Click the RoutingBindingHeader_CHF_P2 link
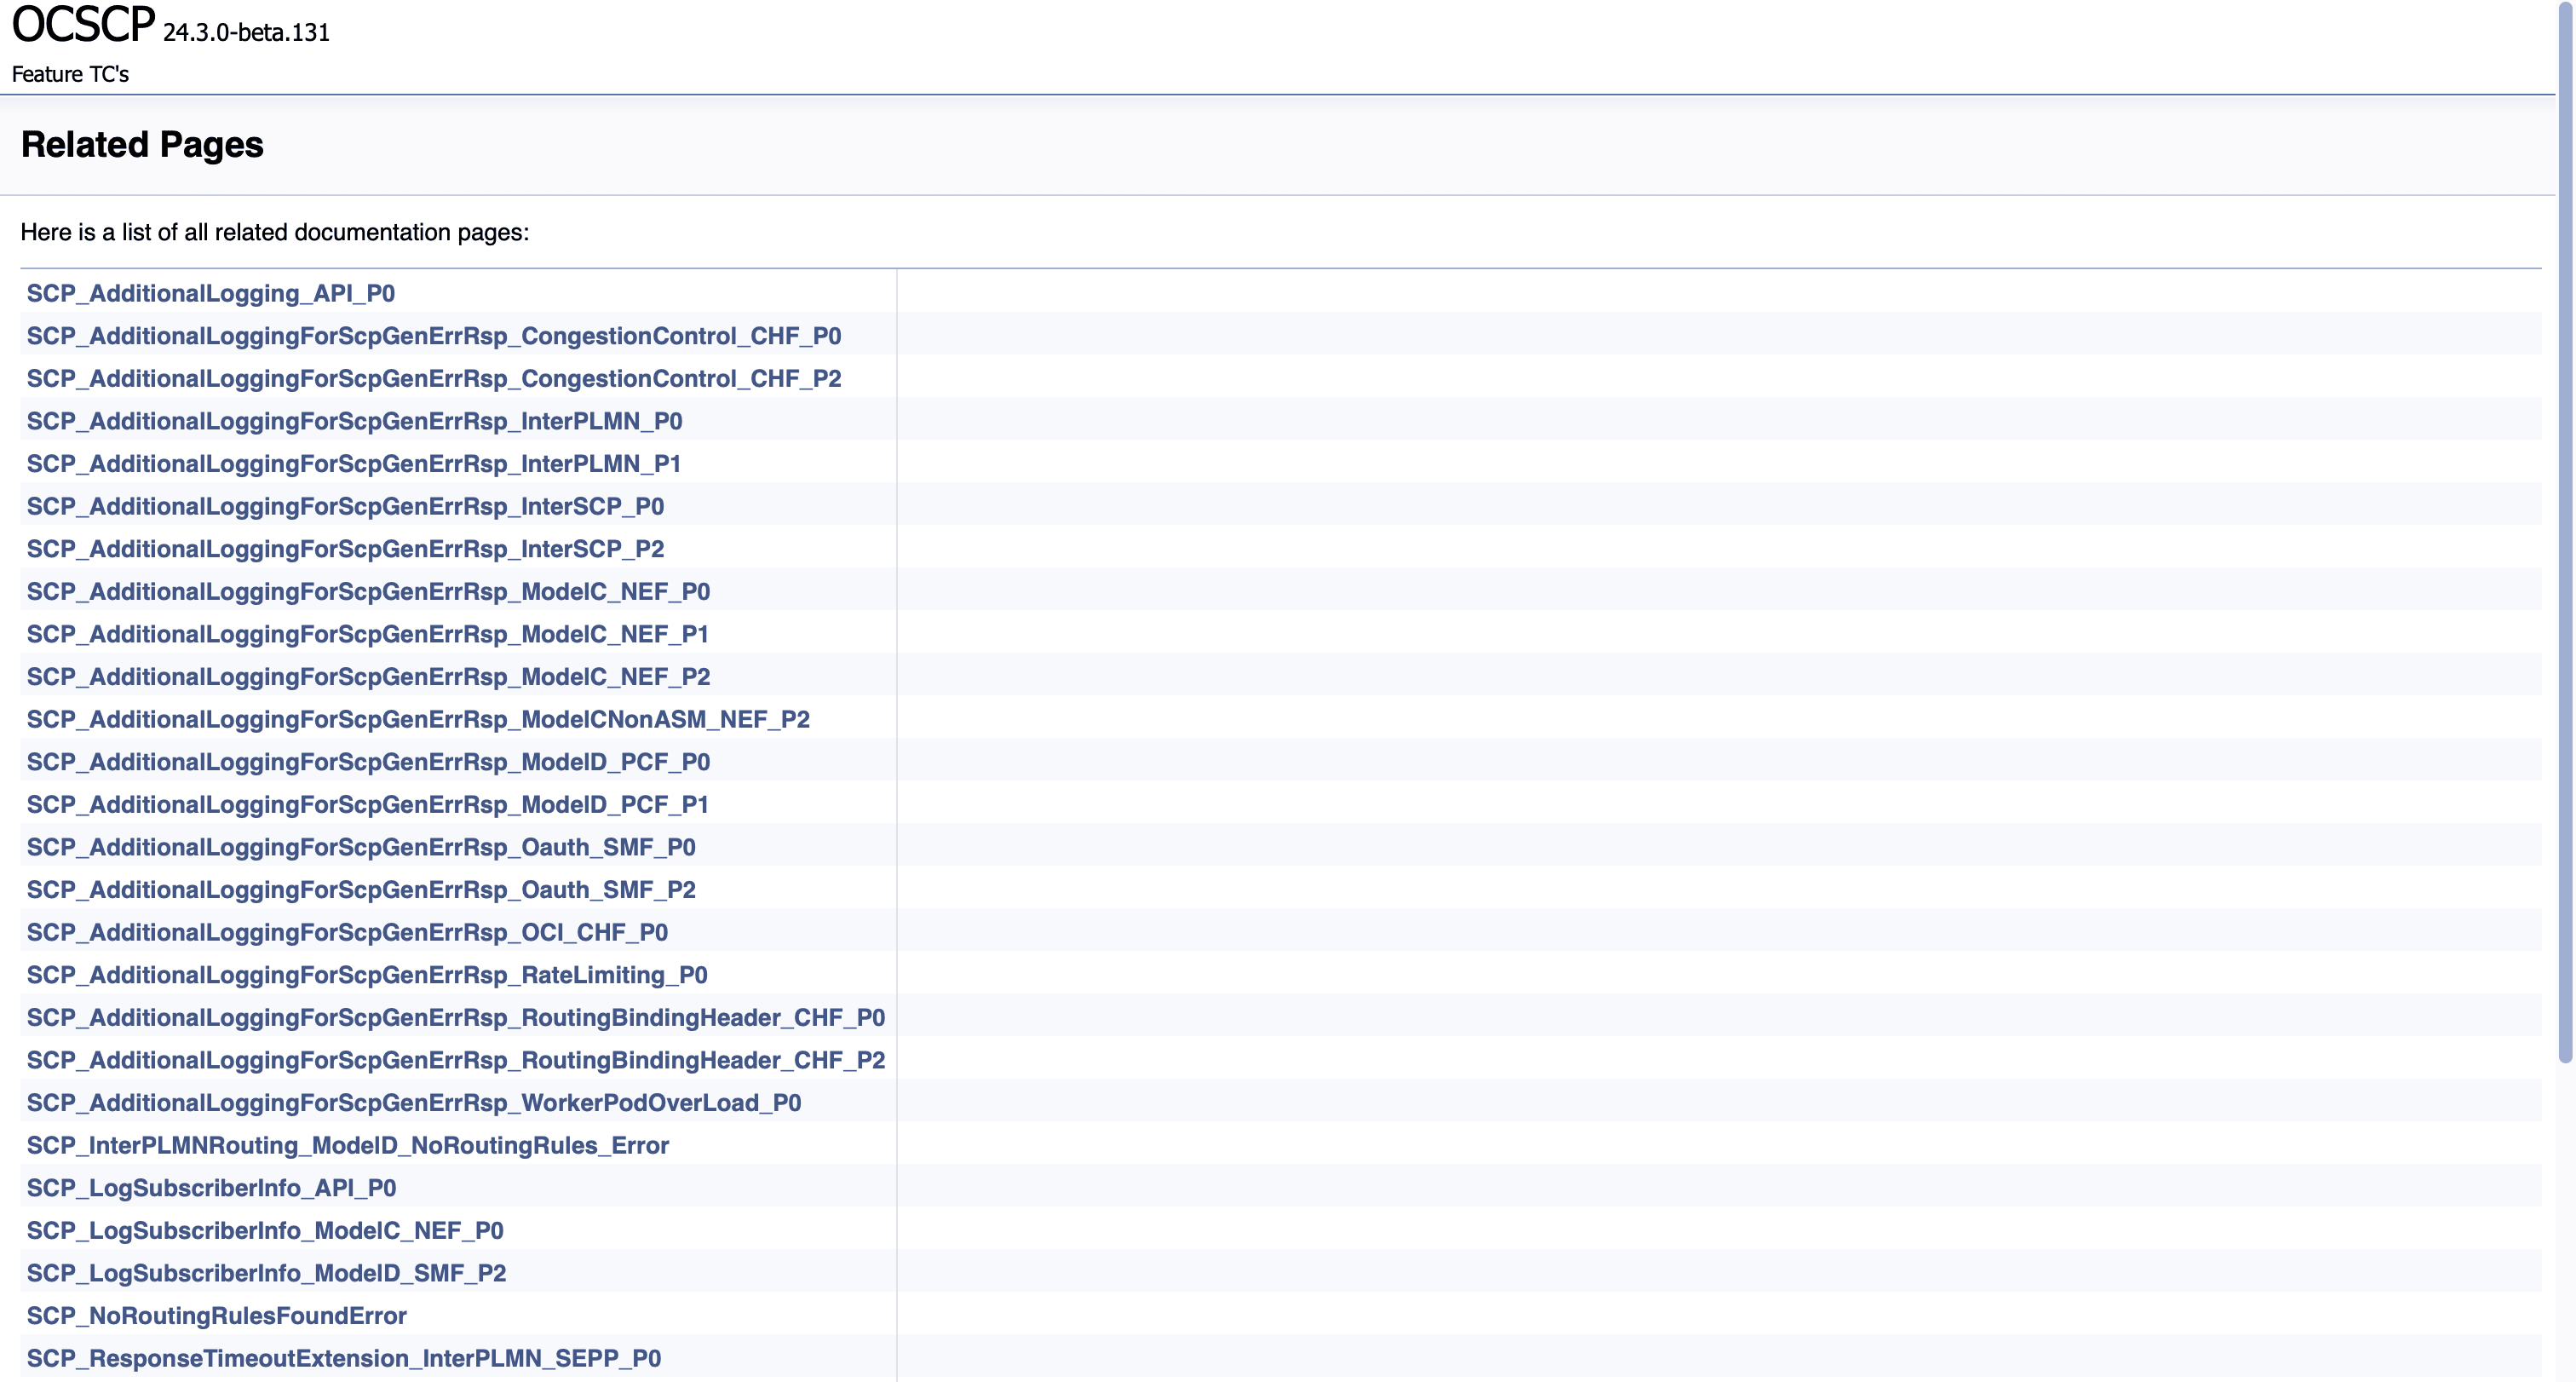Viewport: 2576px width, 1382px height. (455, 1060)
